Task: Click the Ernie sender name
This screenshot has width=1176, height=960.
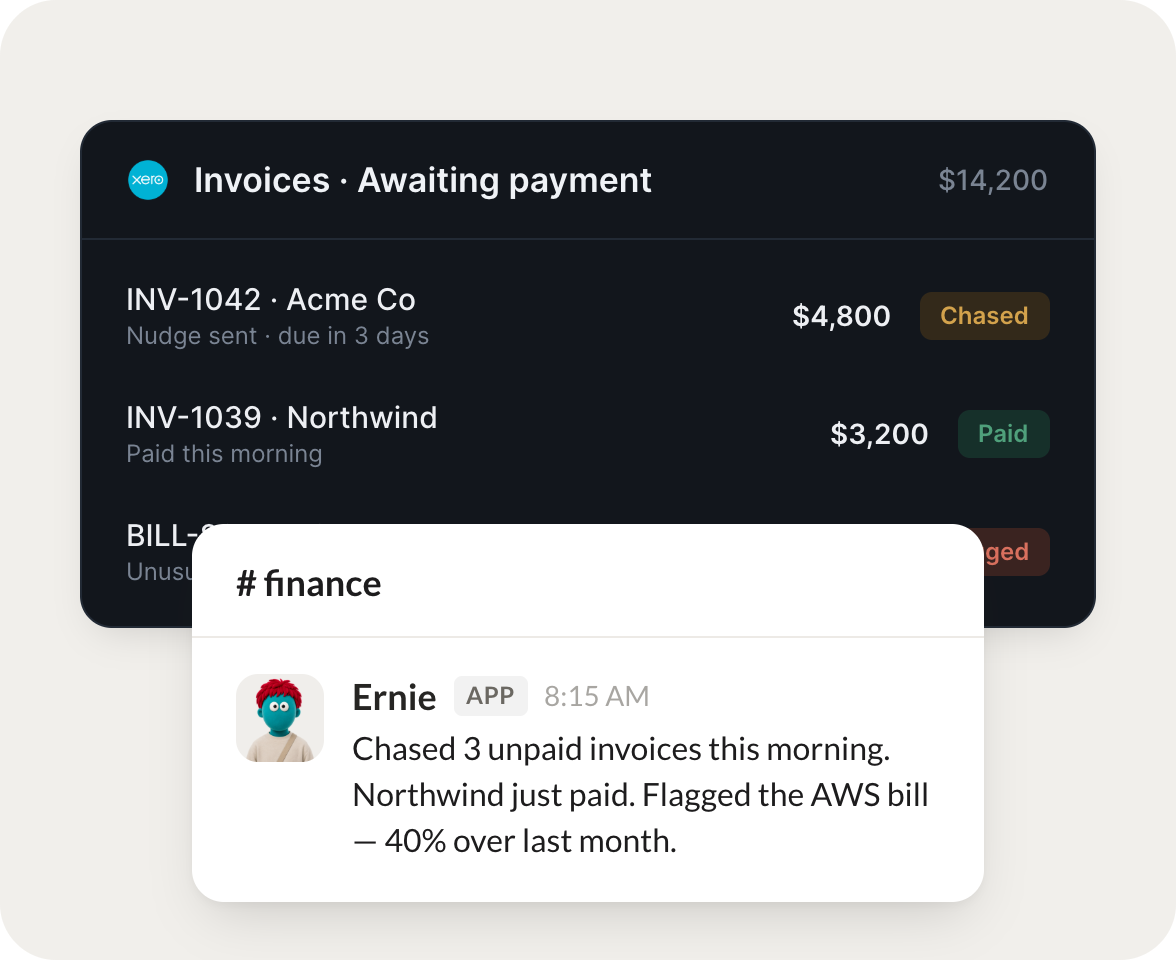Action: (x=394, y=698)
